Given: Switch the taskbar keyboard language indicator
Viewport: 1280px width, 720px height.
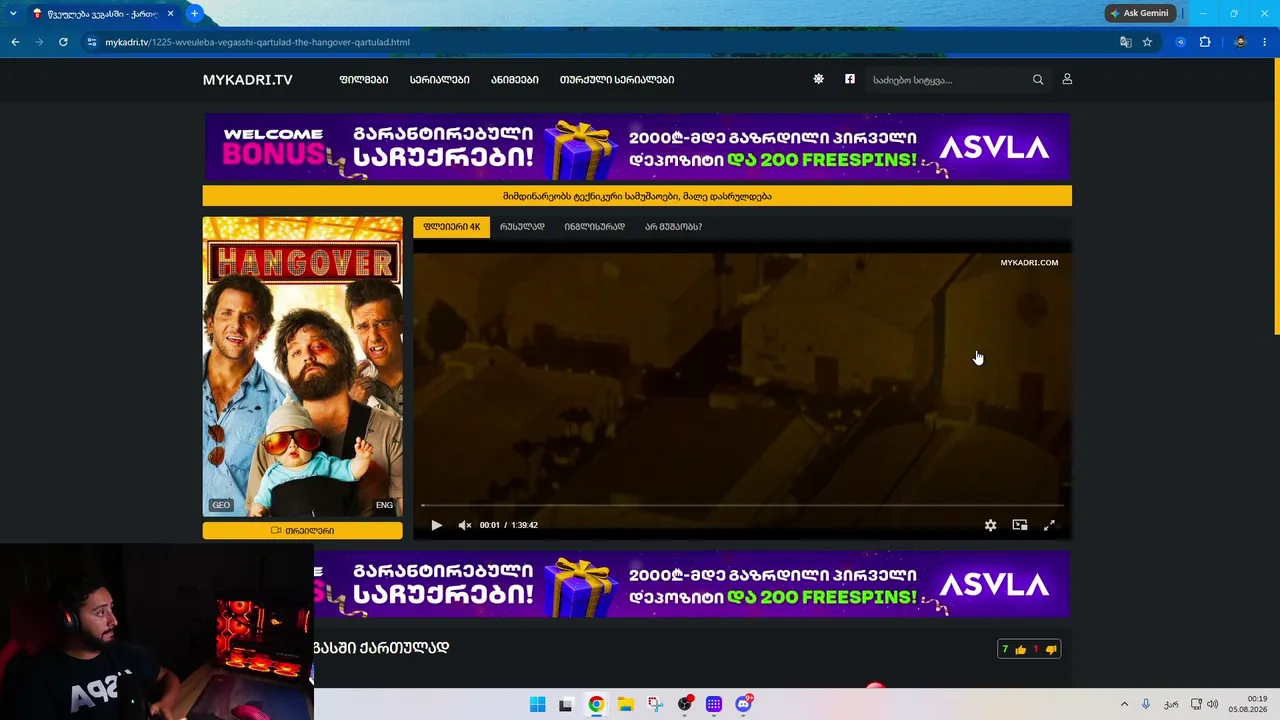Looking at the screenshot, I should point(1171,704).
